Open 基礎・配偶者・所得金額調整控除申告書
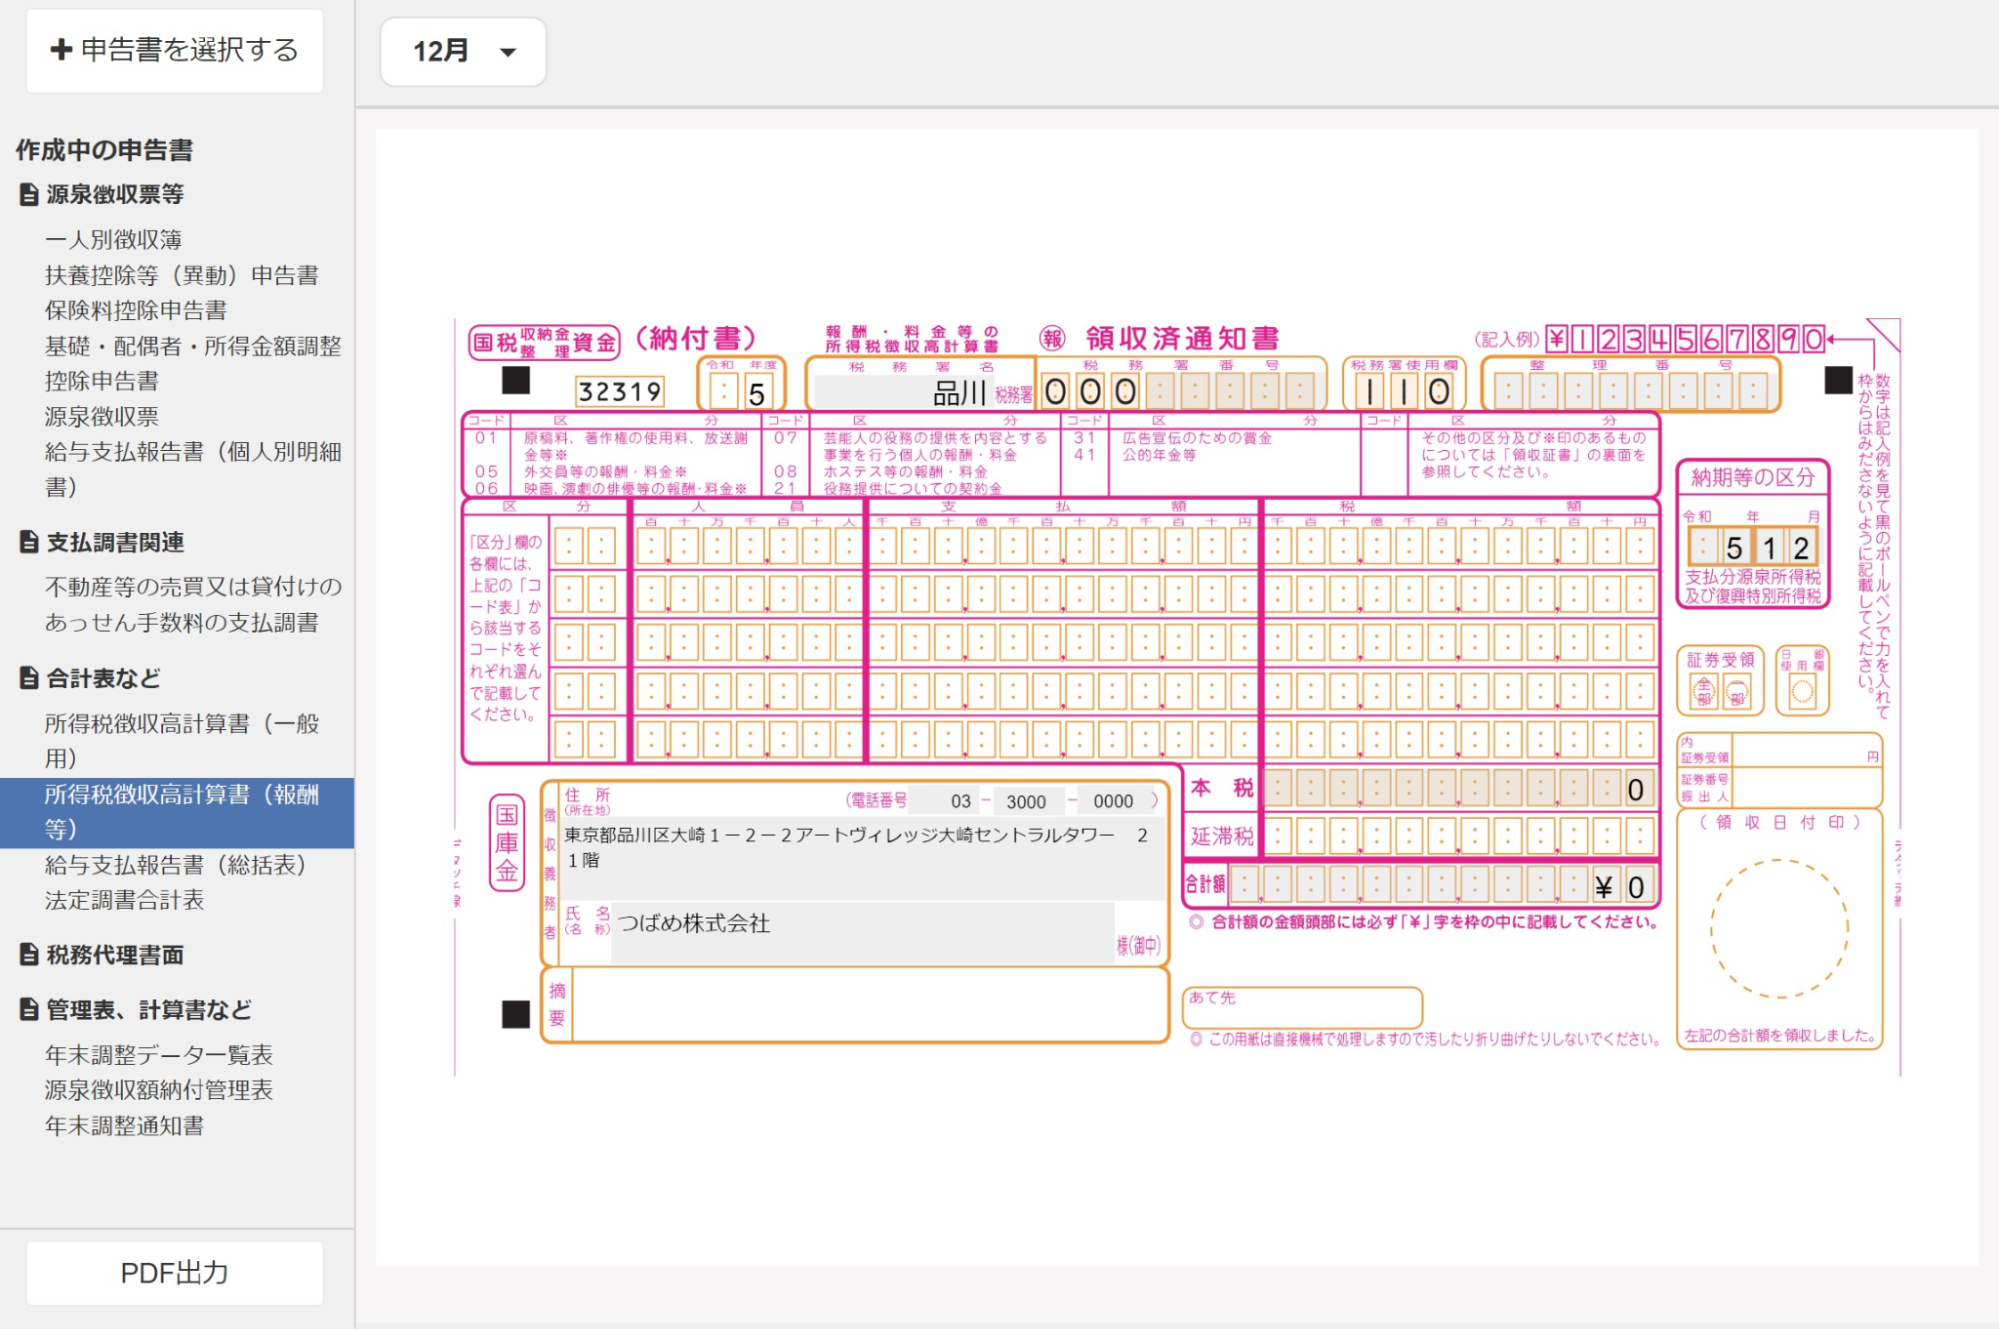The width and height of the screenshot is (1999, 1330). [x=193, y=363]
